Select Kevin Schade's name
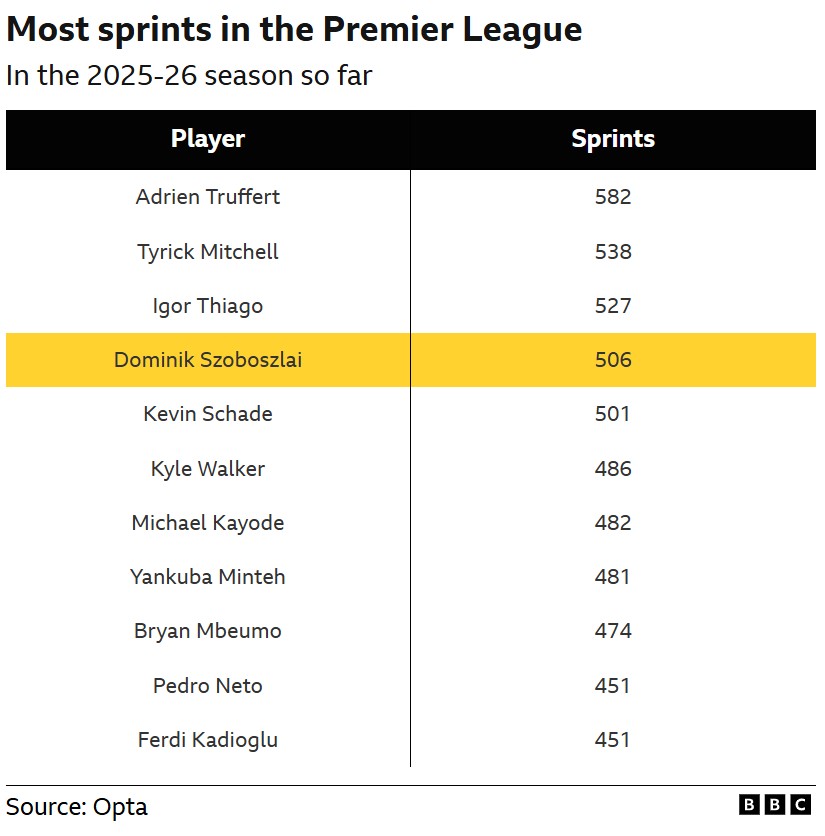825x836 pixels. pyautogui.click(x=208, y=414)
